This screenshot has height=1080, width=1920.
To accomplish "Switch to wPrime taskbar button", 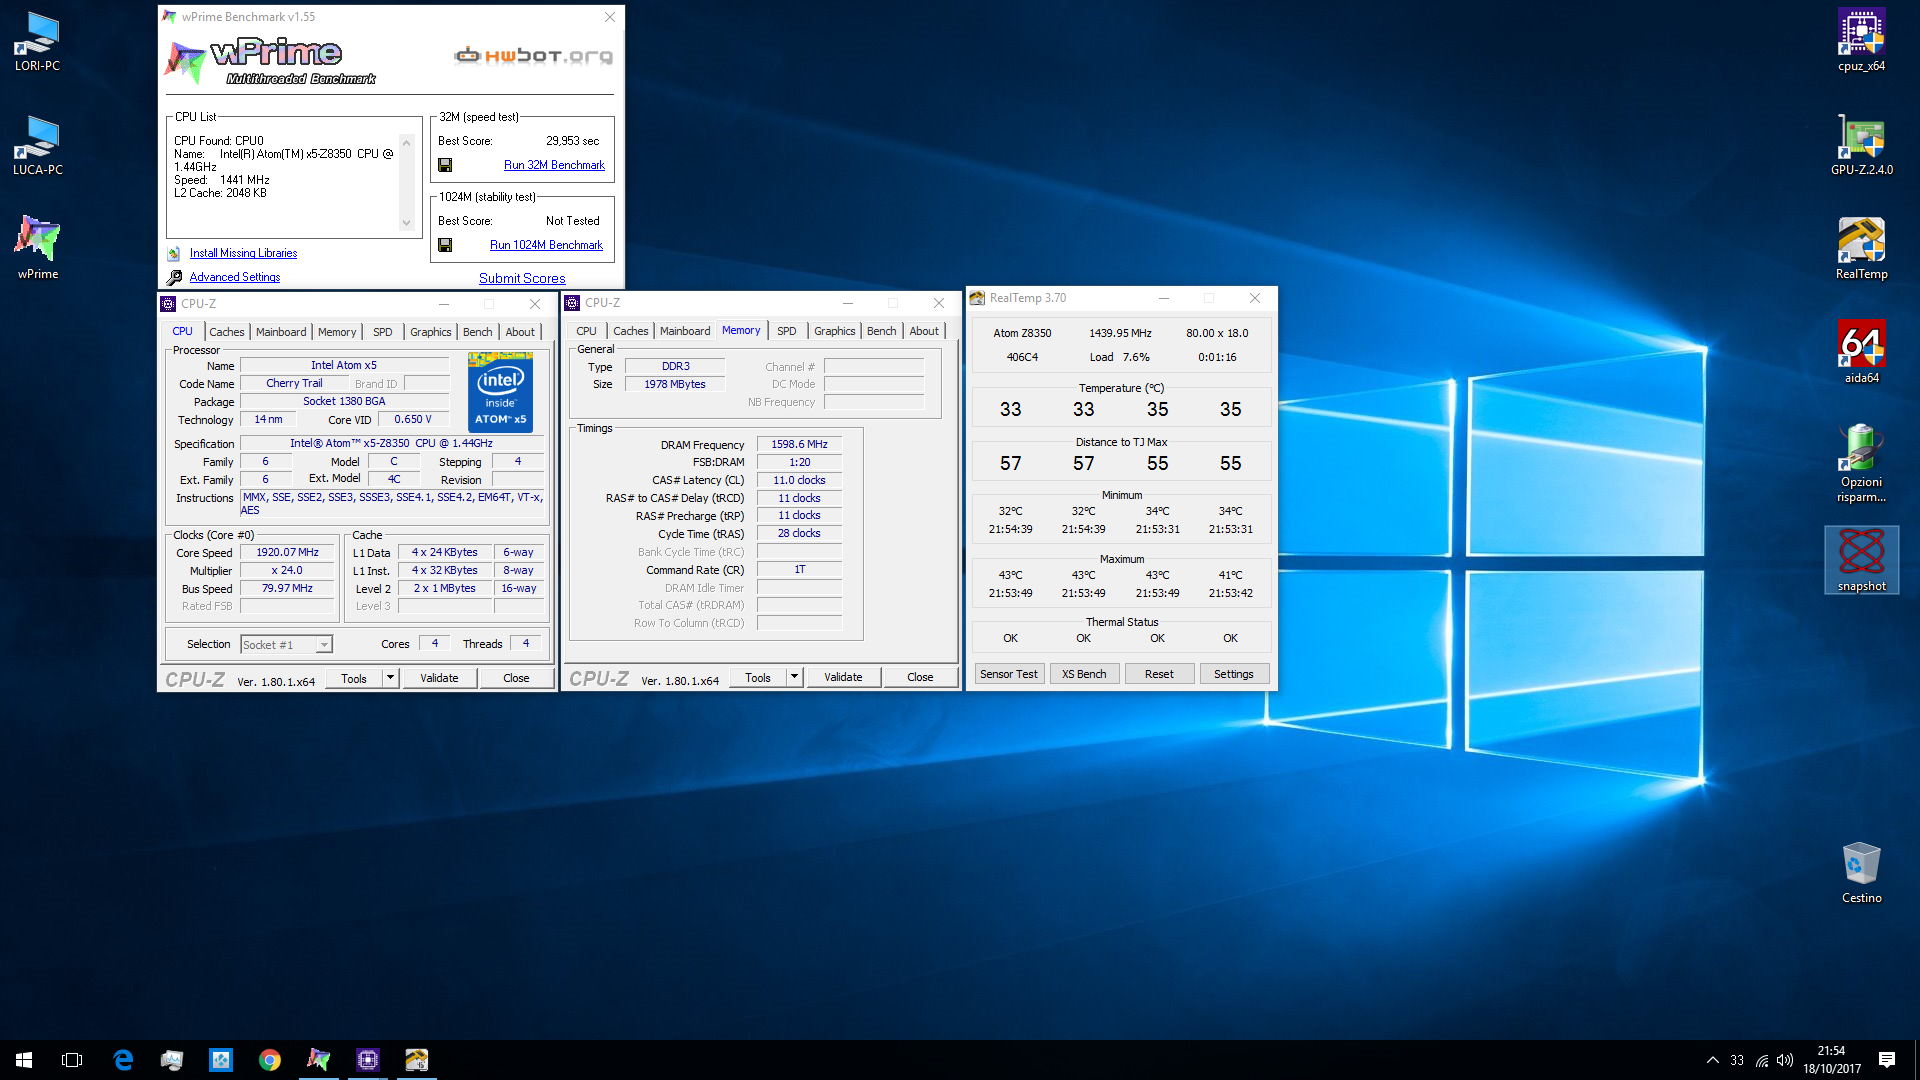I will (x=319, y=1060).
